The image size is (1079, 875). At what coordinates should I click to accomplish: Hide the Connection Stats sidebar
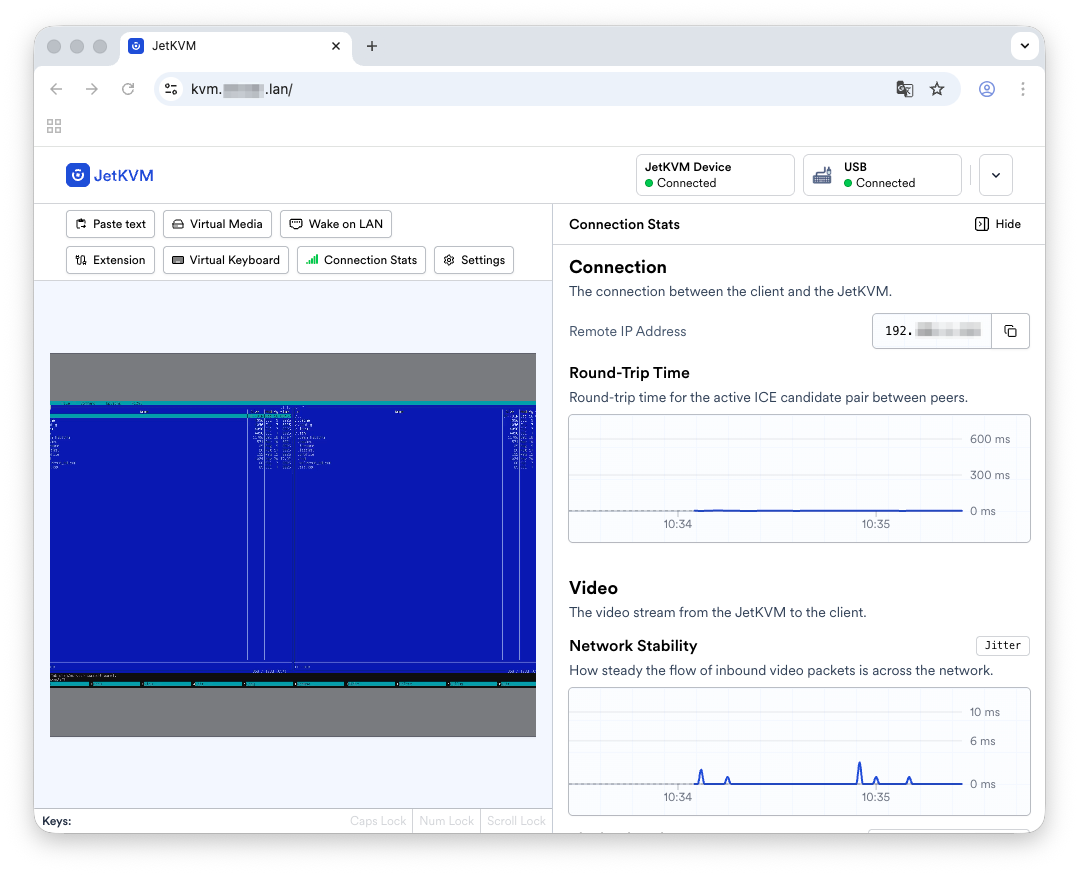tap(998, 224)
